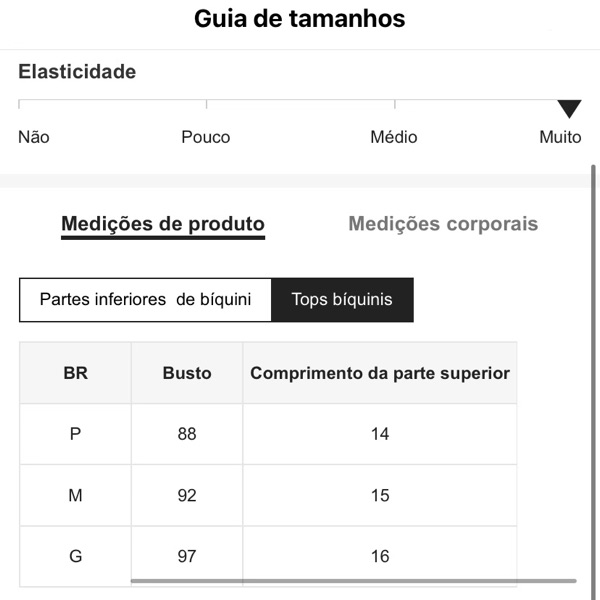Switch to Medições de produto tab

163,224
